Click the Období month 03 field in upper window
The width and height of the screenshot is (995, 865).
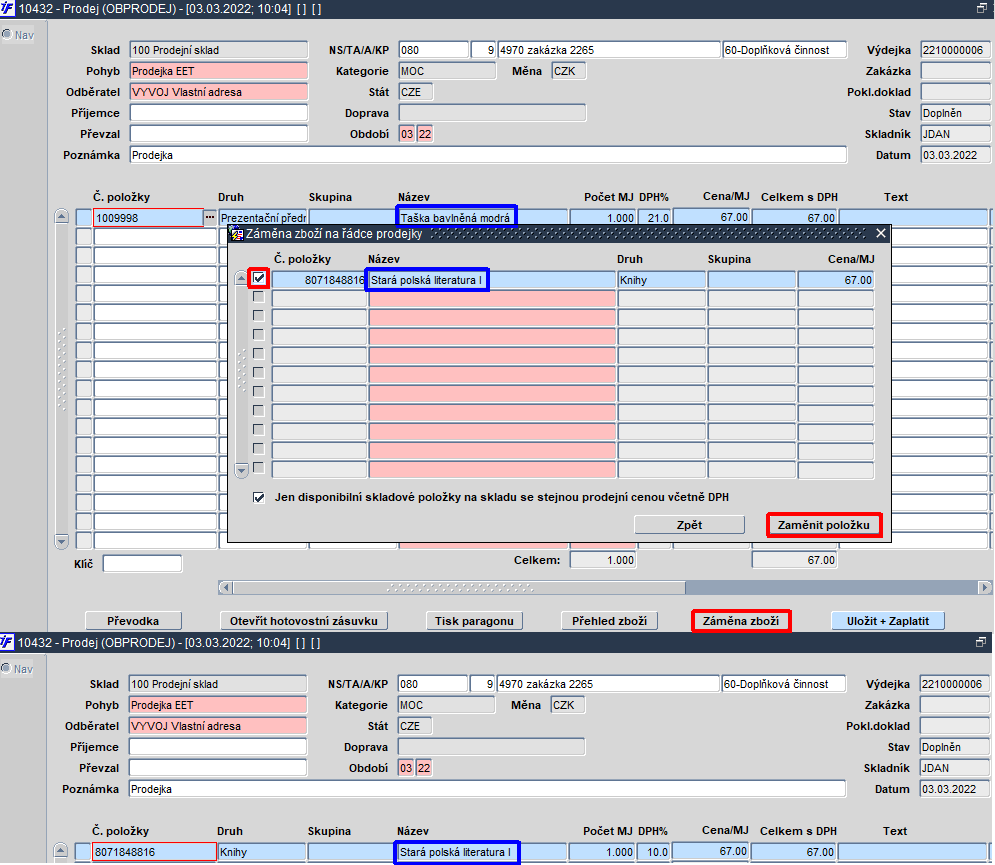pyautogui.click(x=407, y=134)
